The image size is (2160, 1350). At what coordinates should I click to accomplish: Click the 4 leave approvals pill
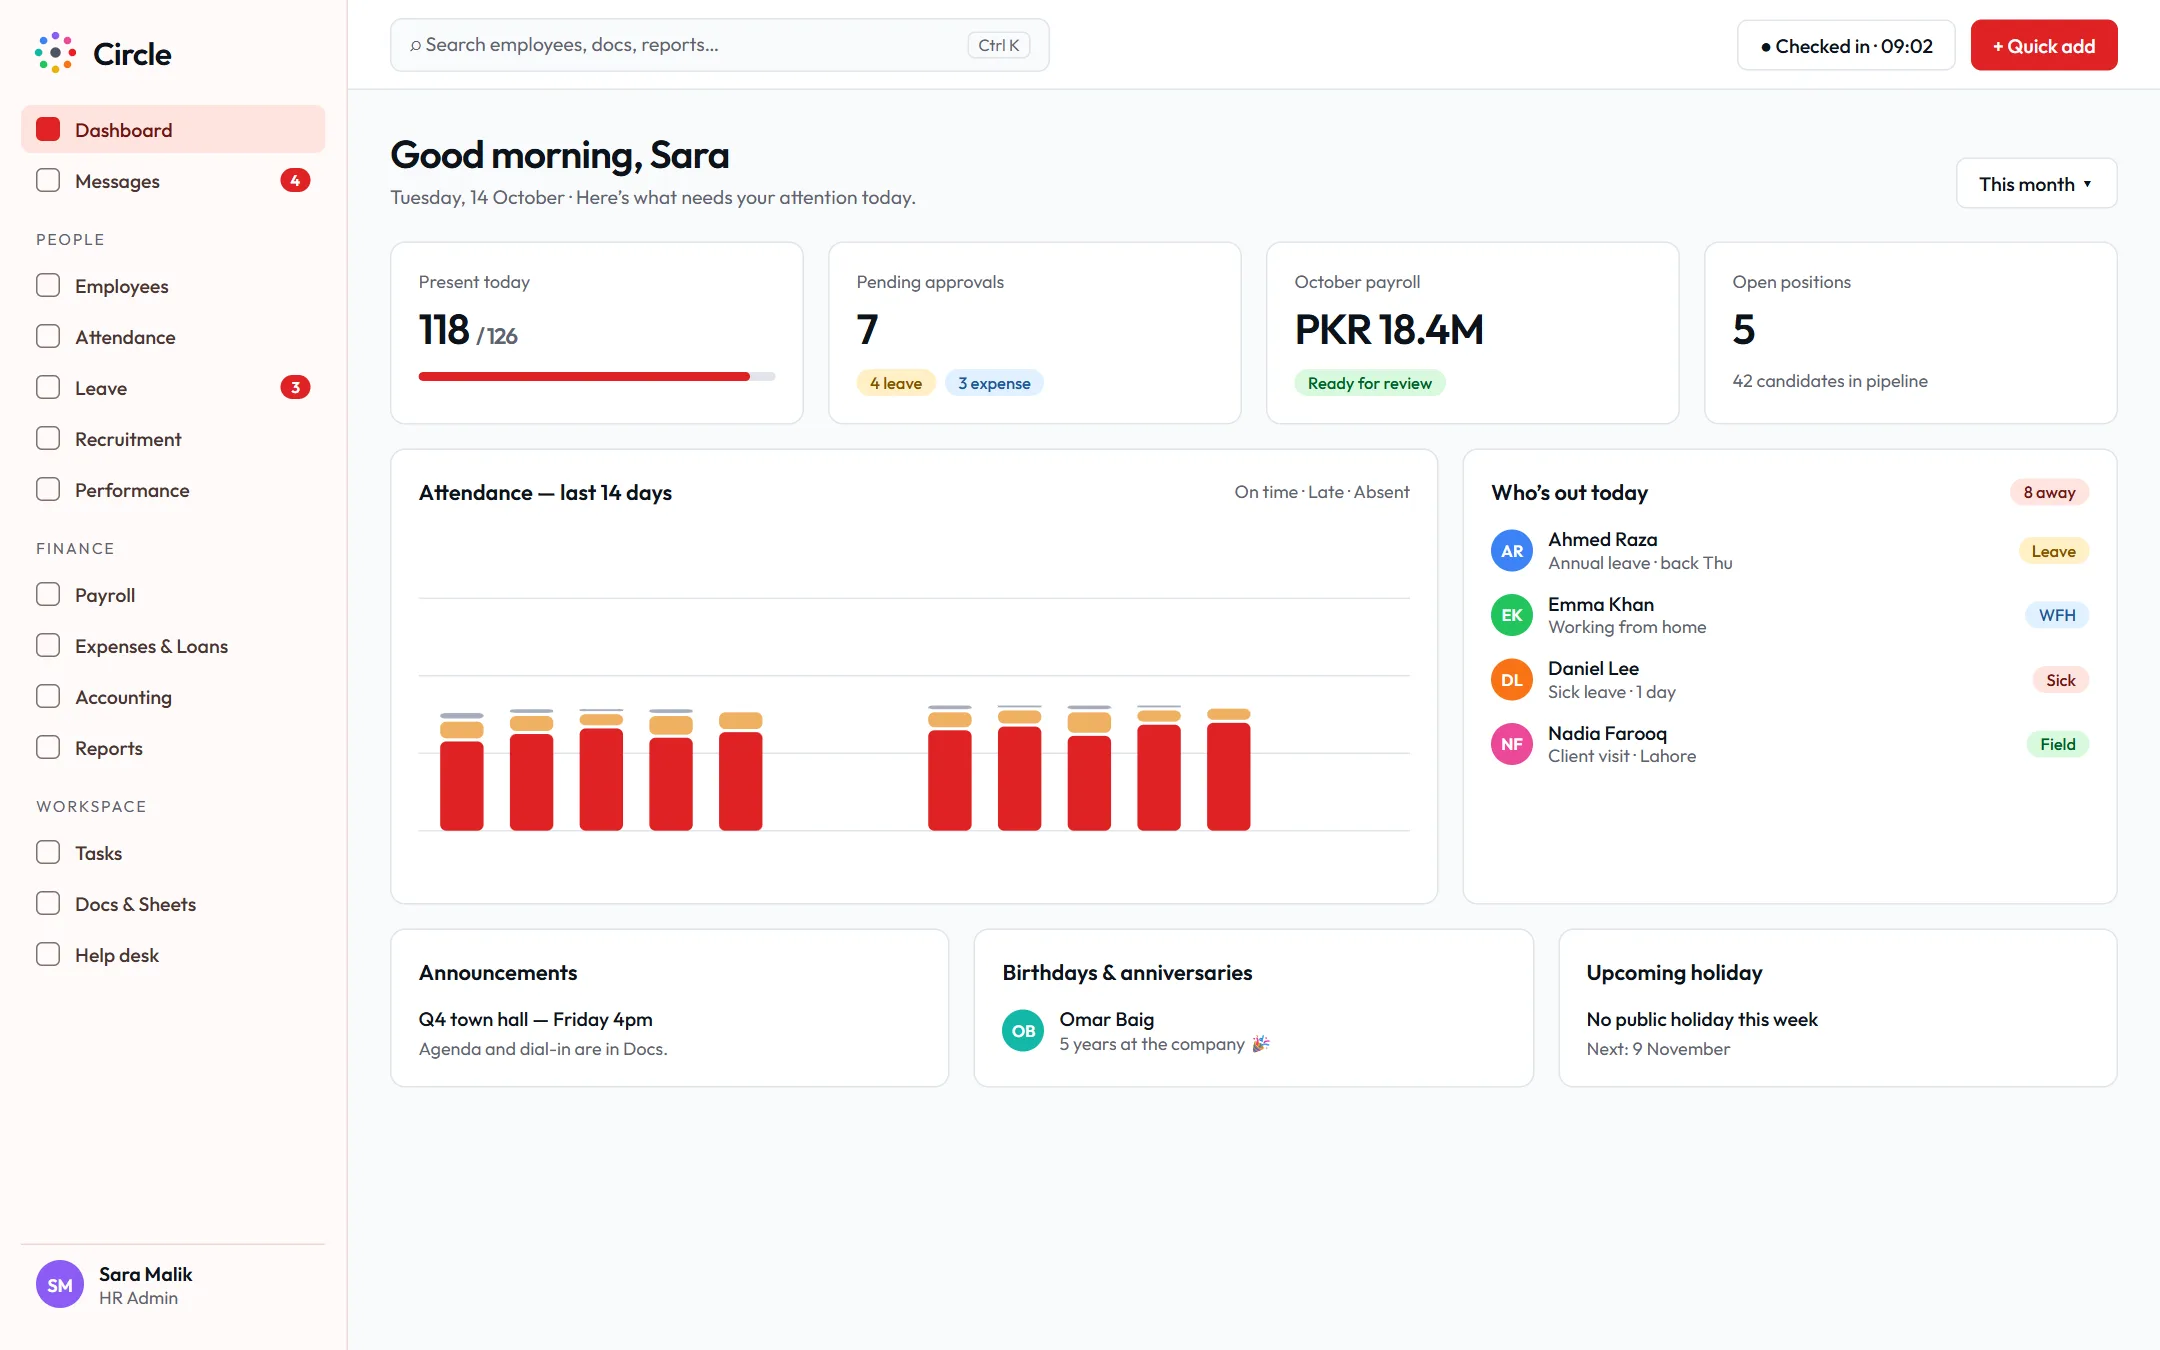pos(896,383)
